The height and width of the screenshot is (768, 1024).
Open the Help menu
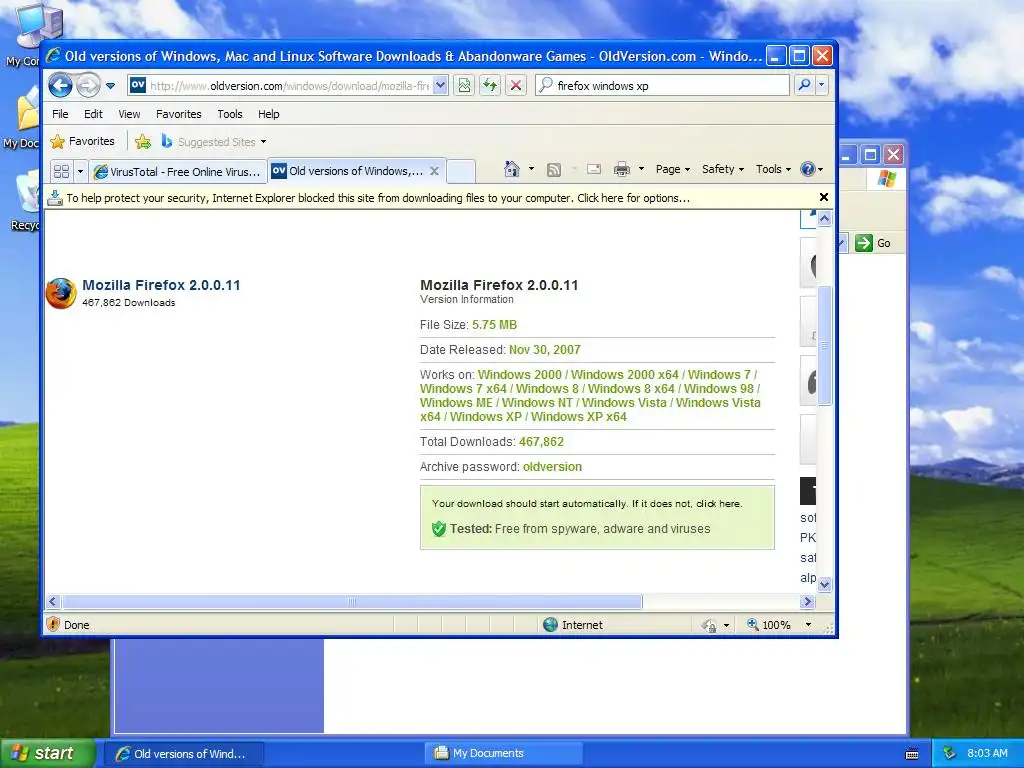coord(268,114)
